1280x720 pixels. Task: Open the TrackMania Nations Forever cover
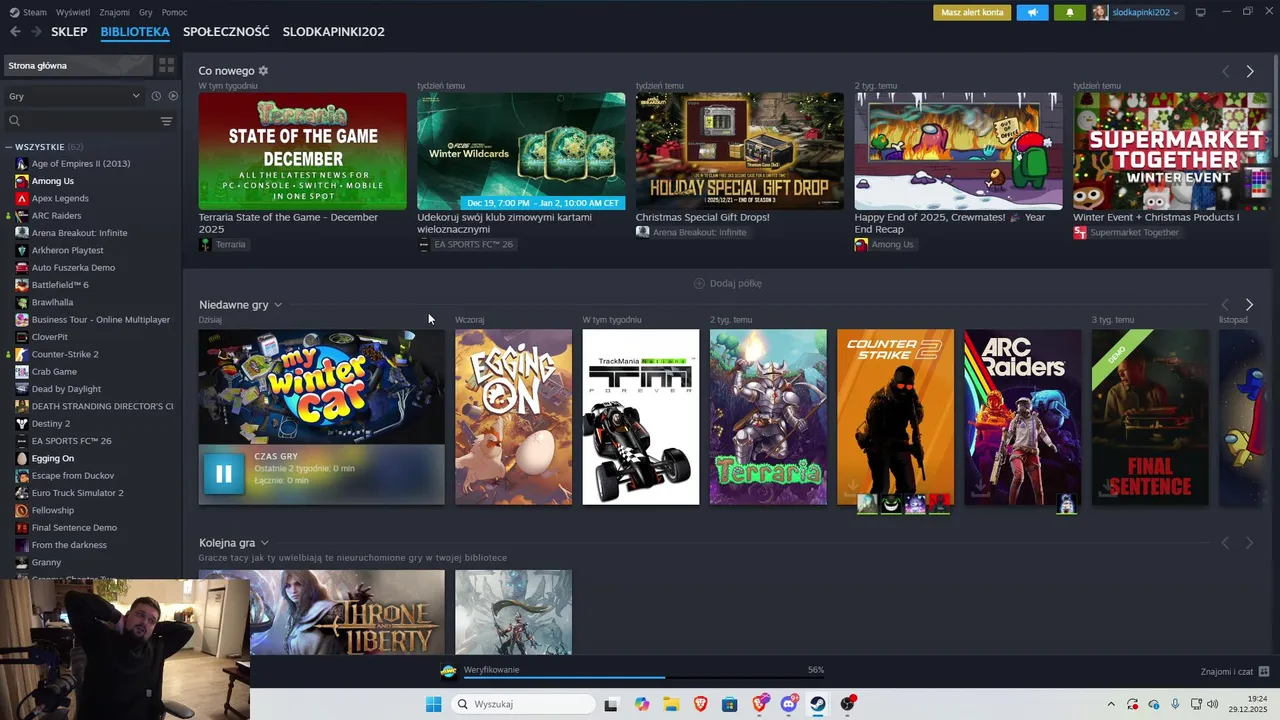(641, 417)
